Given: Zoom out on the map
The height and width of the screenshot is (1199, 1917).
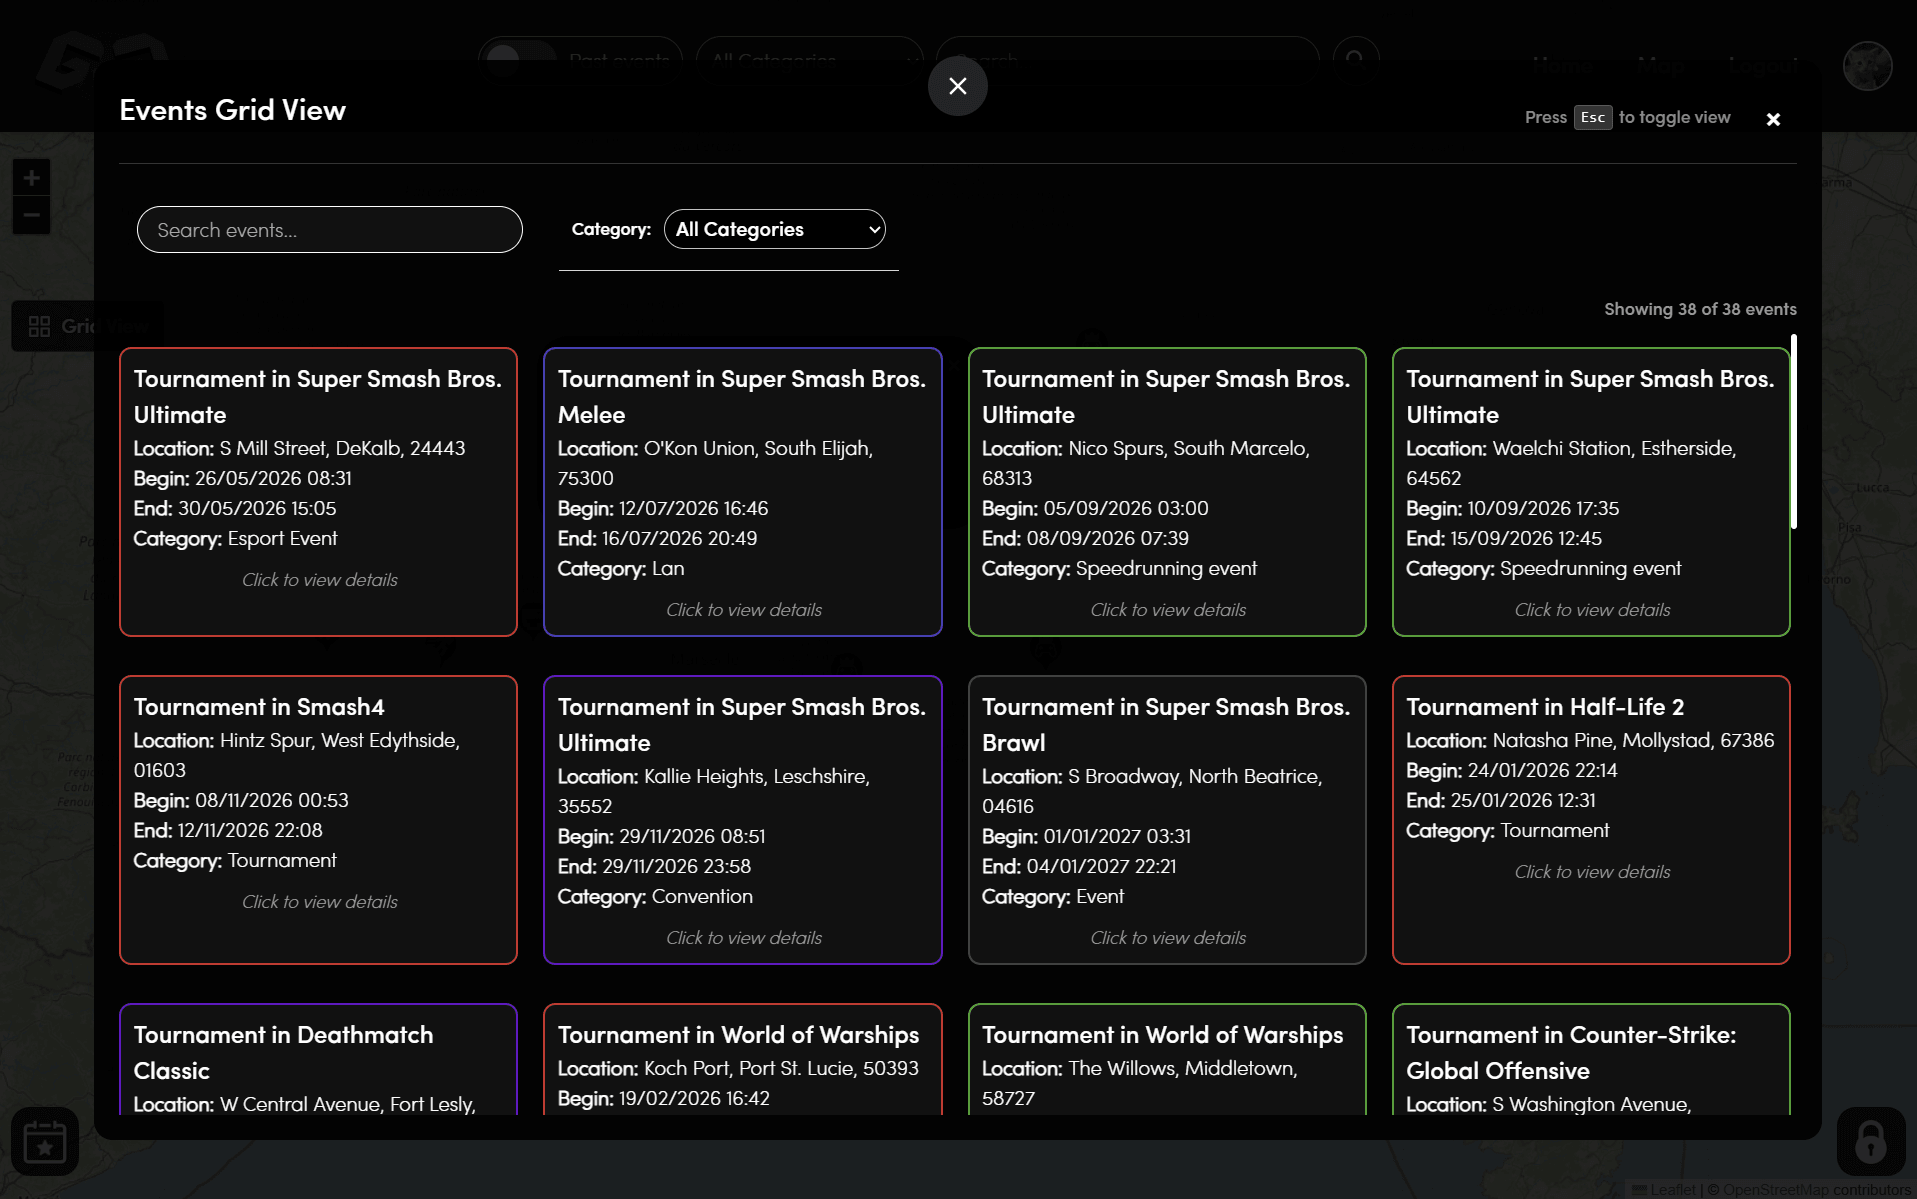Looking at the screenshot, I should coord(31,215).
